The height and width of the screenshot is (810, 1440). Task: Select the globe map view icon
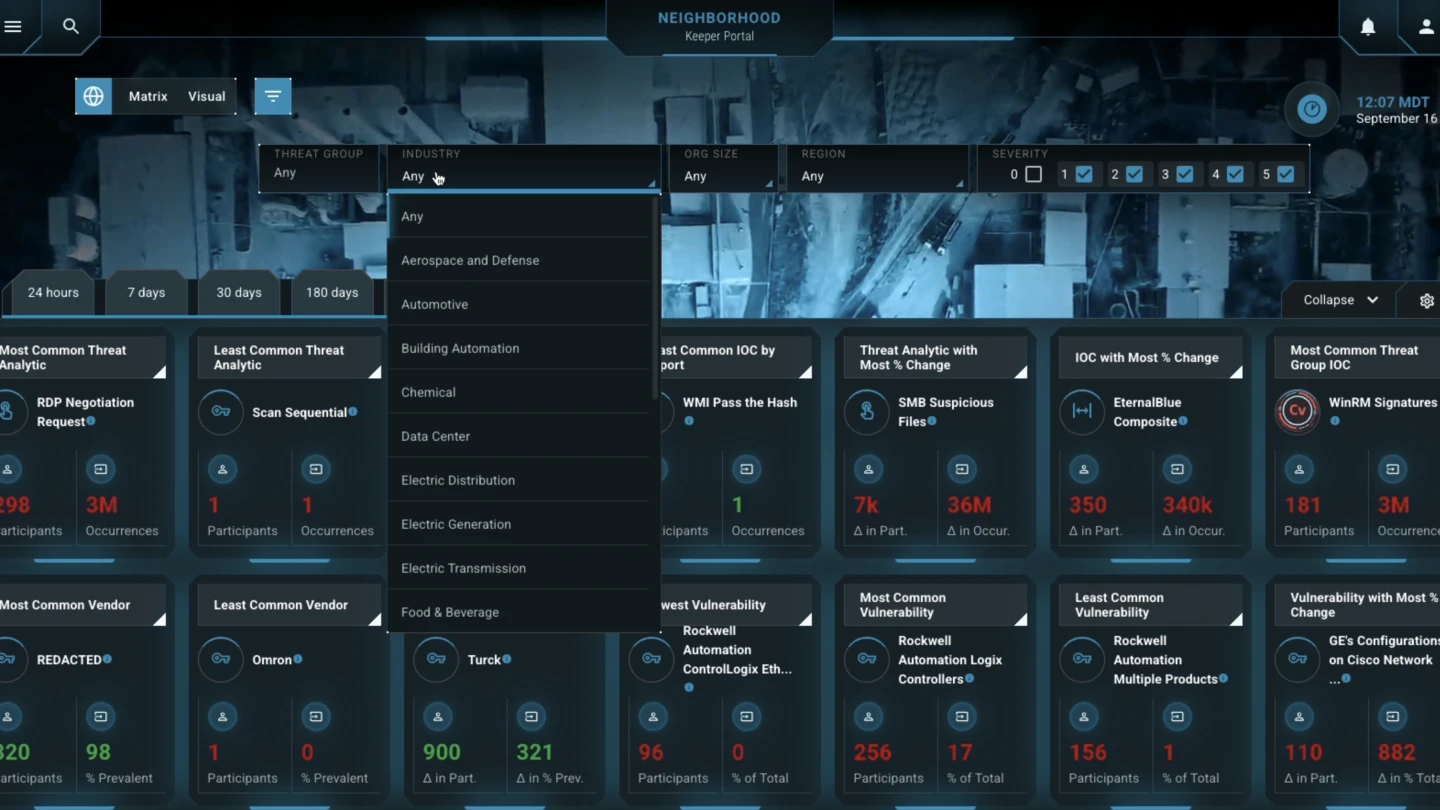point(93,97)
